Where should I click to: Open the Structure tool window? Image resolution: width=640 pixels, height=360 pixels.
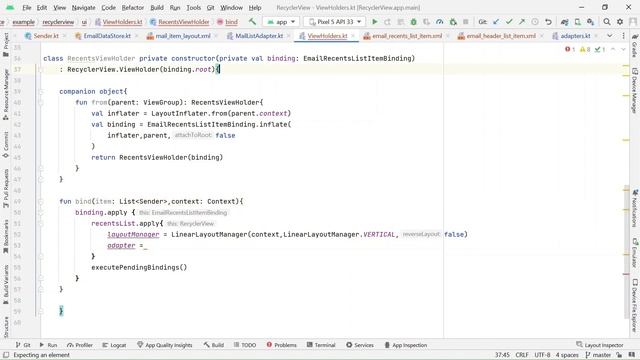(6, 327)
